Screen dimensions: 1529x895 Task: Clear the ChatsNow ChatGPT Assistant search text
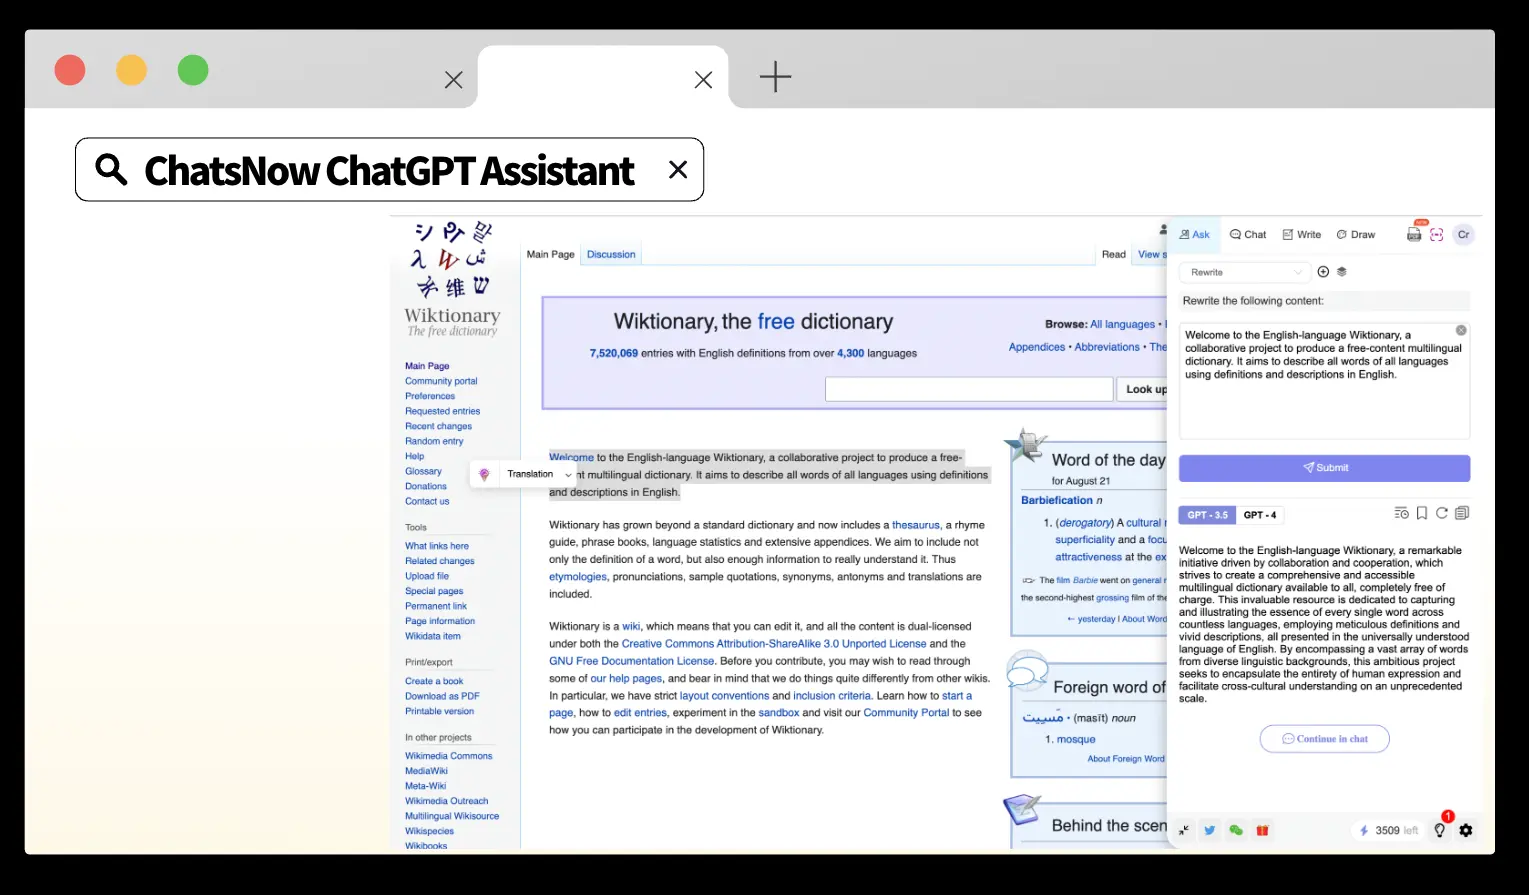[x=678, y=170]
